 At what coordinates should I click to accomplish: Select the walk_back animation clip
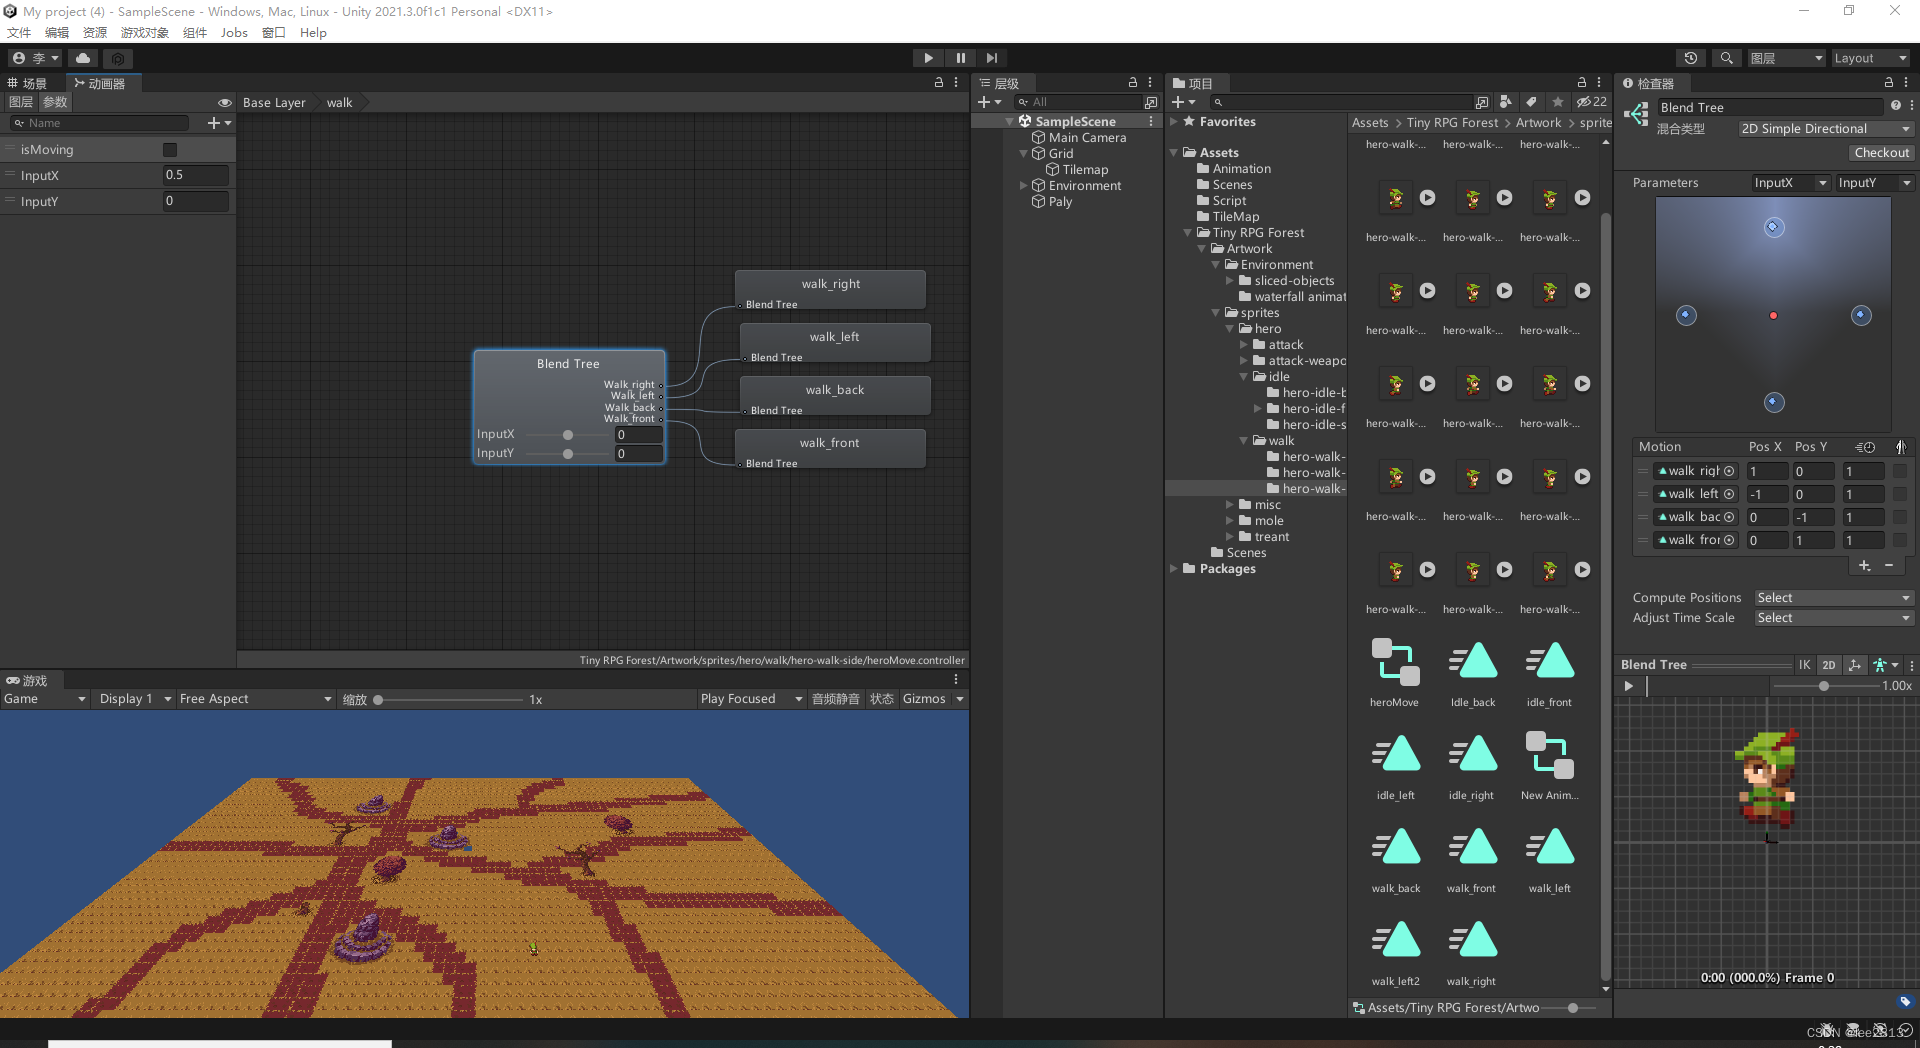1395,858
